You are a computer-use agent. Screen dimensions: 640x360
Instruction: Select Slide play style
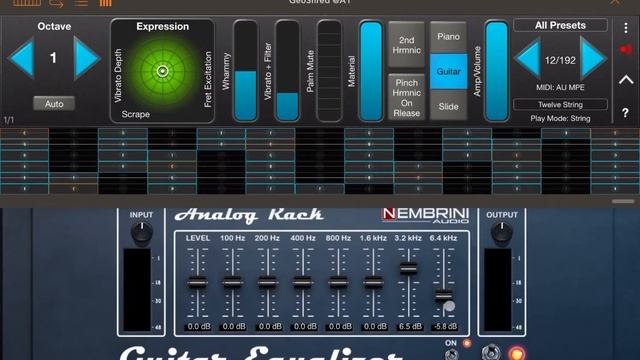[448, 106]
